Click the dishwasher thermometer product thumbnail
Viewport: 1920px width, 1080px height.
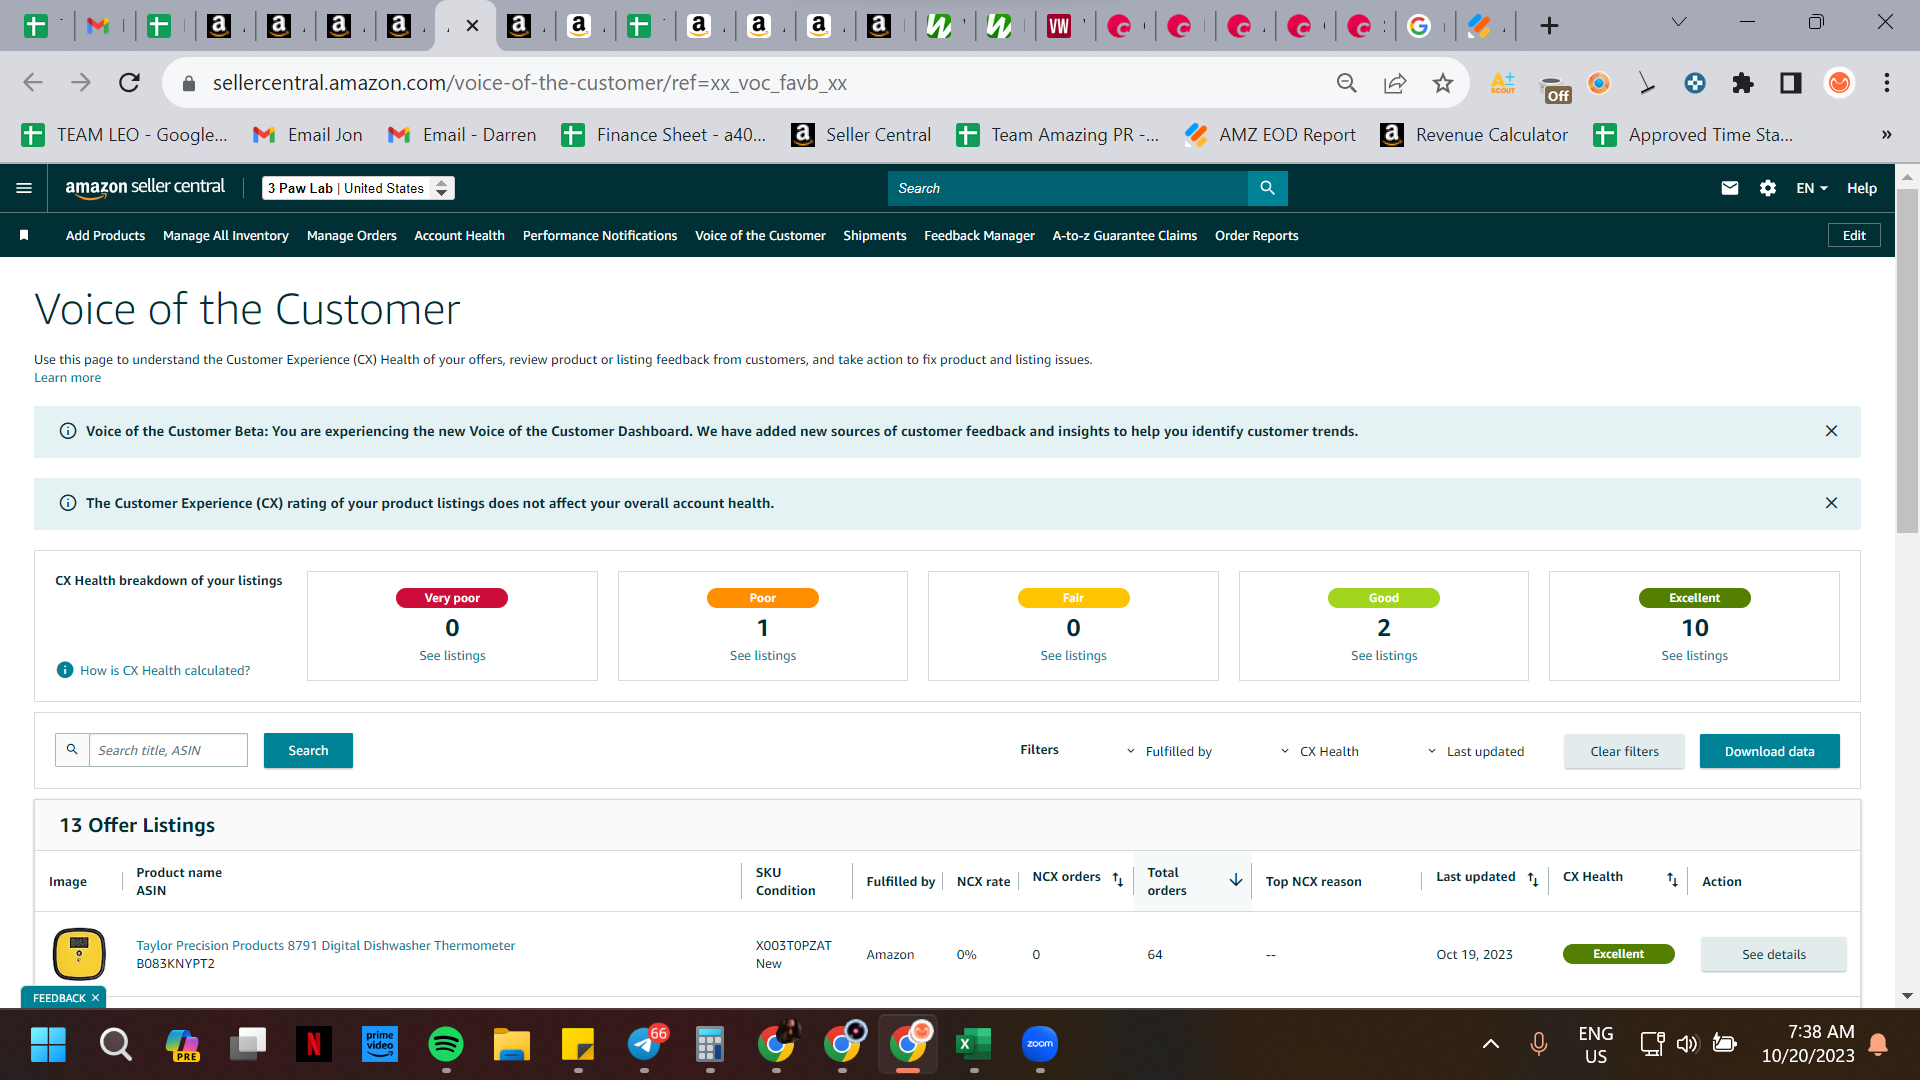click(79, 954)
